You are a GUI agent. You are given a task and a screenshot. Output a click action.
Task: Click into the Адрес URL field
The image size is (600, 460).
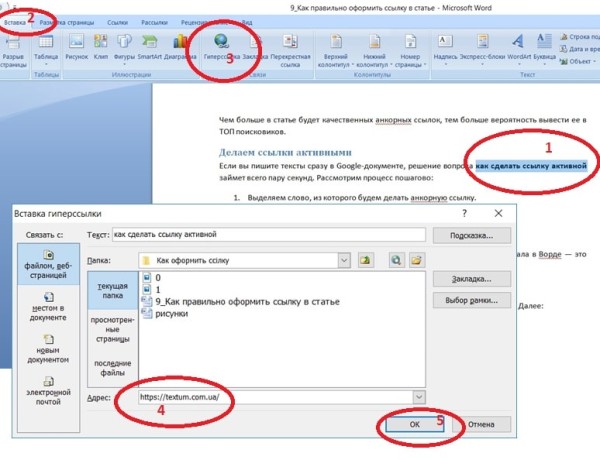coord(276,397)
